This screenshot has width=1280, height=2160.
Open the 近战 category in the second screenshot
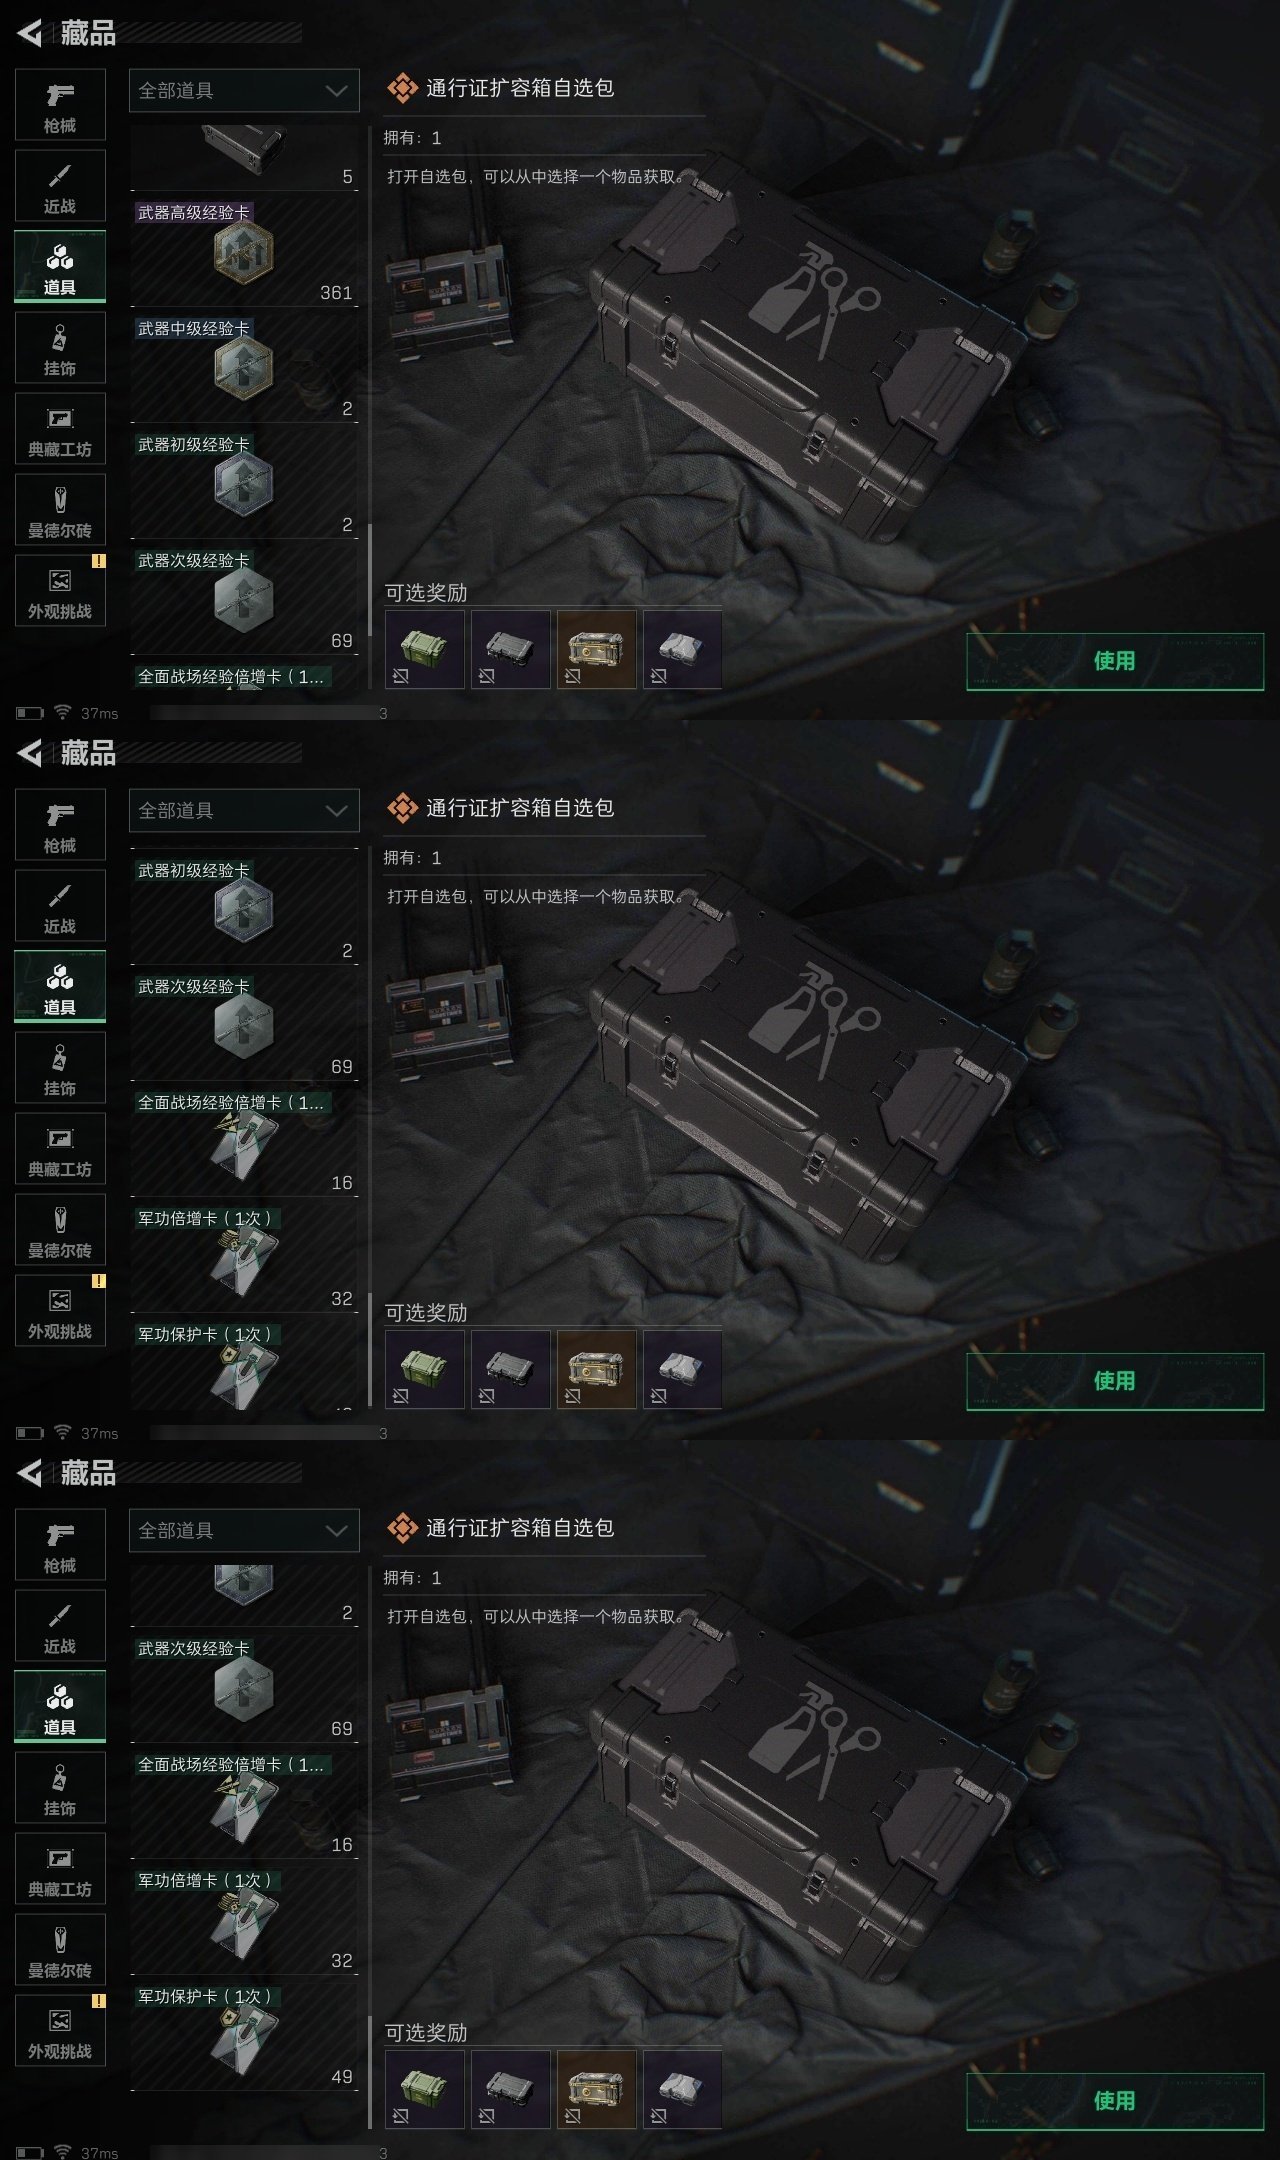click(60, 906)
